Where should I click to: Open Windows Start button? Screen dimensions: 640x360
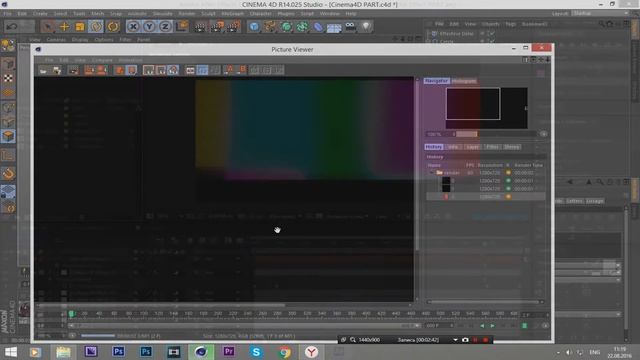coord(11,352)
